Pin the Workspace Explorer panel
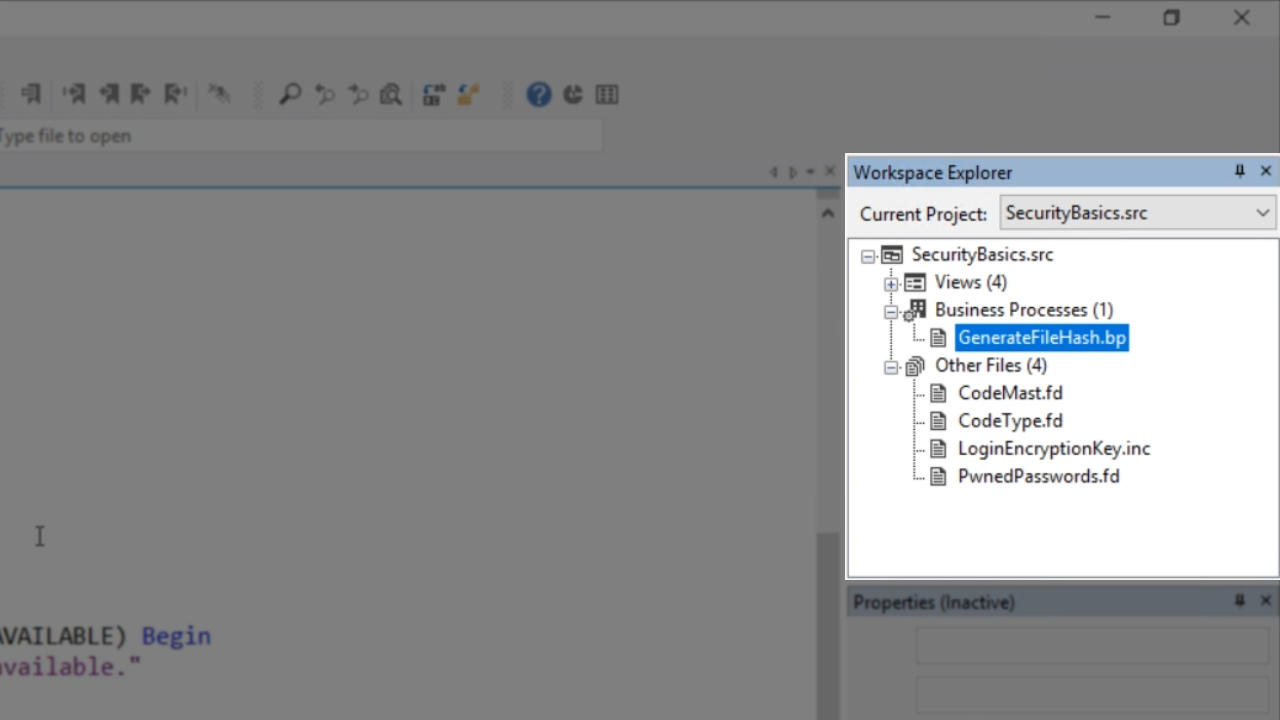Image resolution: width=1280 pixels, height=720 pixels. (1239, 172)
